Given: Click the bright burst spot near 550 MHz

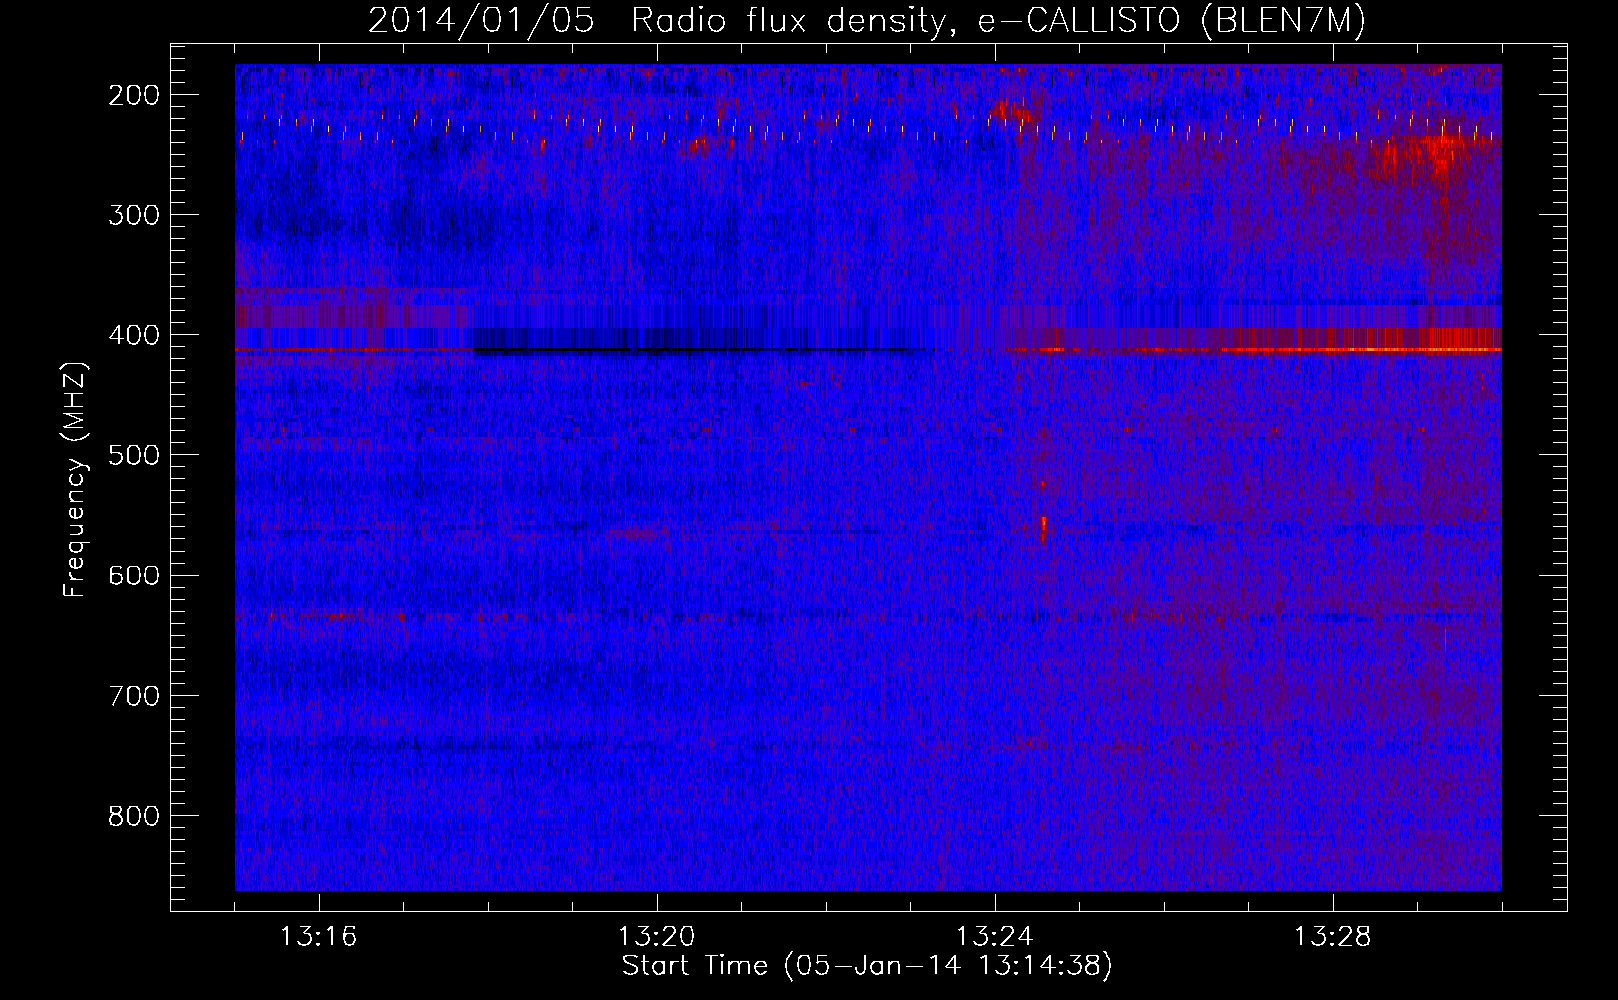Looking at the screenshot, I should tap(1043, 528).
